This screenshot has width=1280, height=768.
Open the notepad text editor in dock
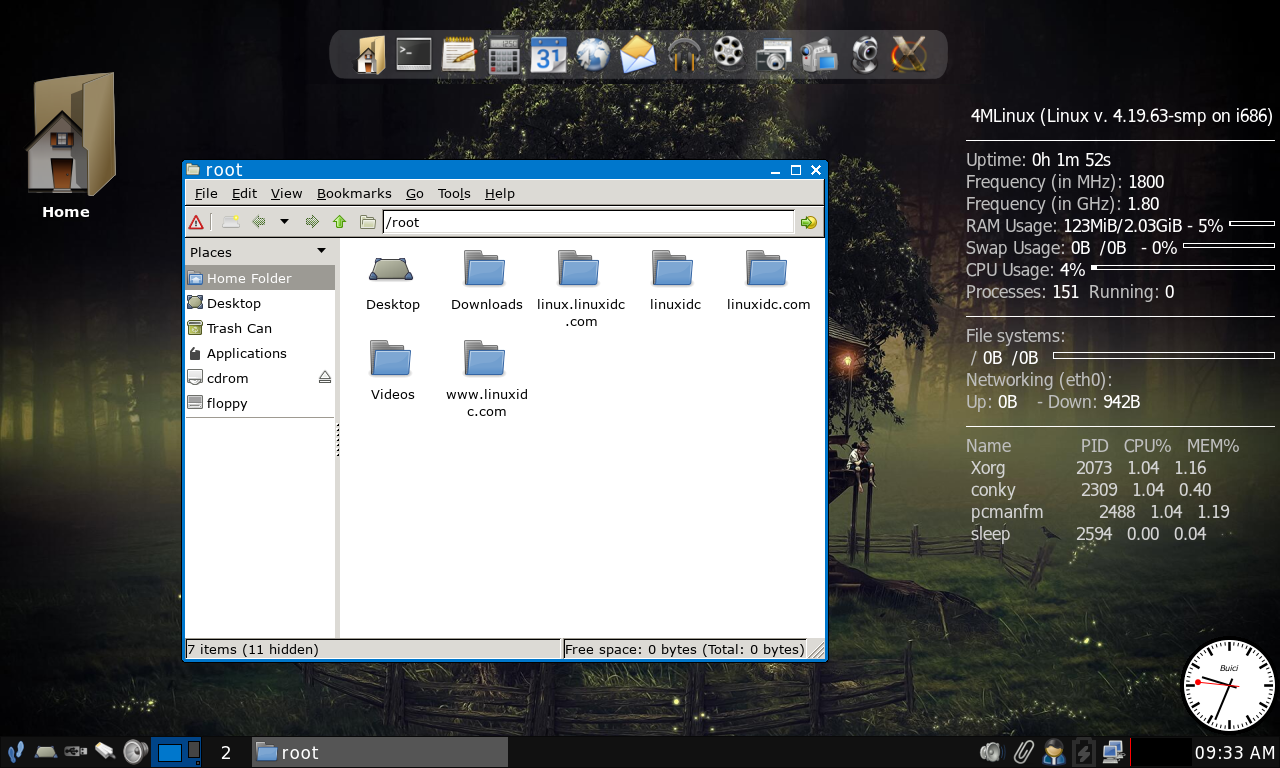(459, 54)
